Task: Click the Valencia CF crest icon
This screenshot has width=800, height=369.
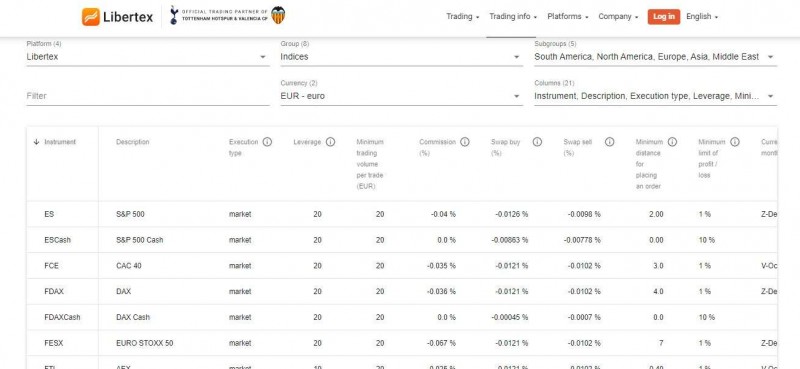Action: coord(278,16)
